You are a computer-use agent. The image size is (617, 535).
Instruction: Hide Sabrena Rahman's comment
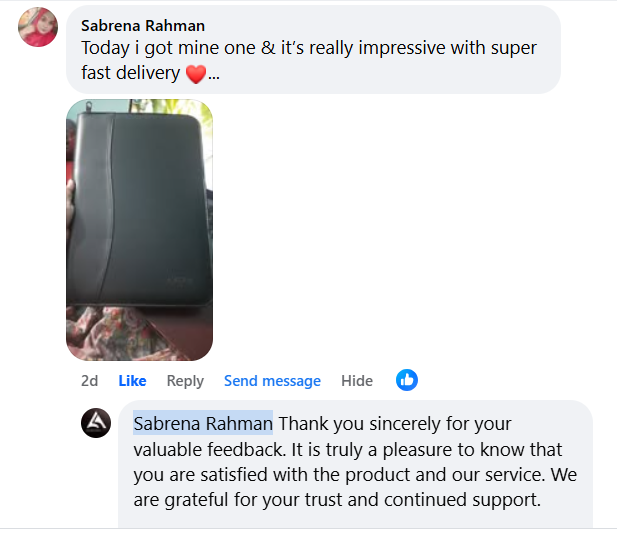[357, 381]
